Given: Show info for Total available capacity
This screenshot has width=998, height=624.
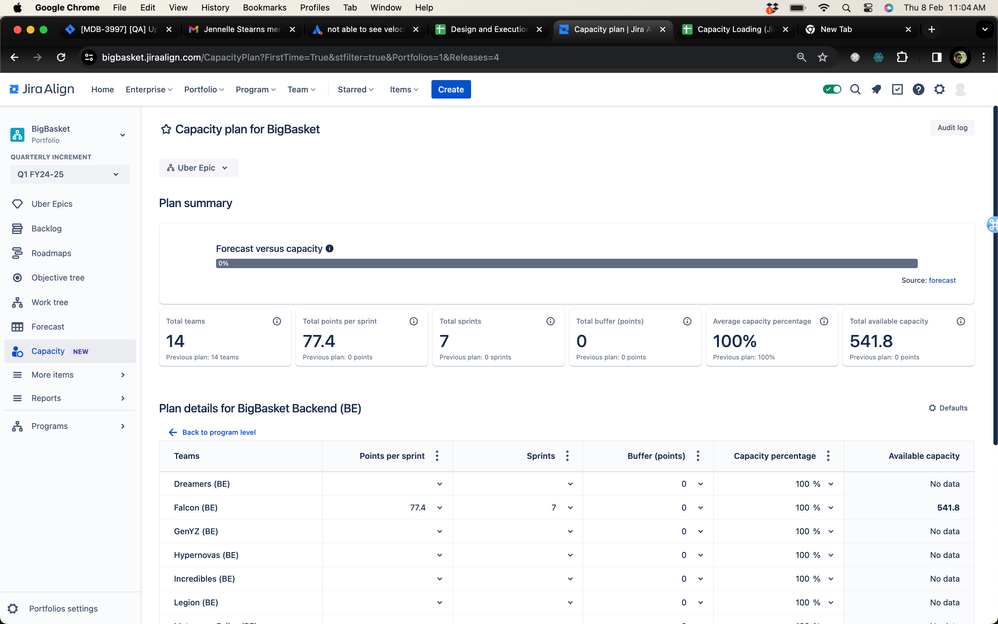Looking at the screenshot, I should [x=961, y=322].
